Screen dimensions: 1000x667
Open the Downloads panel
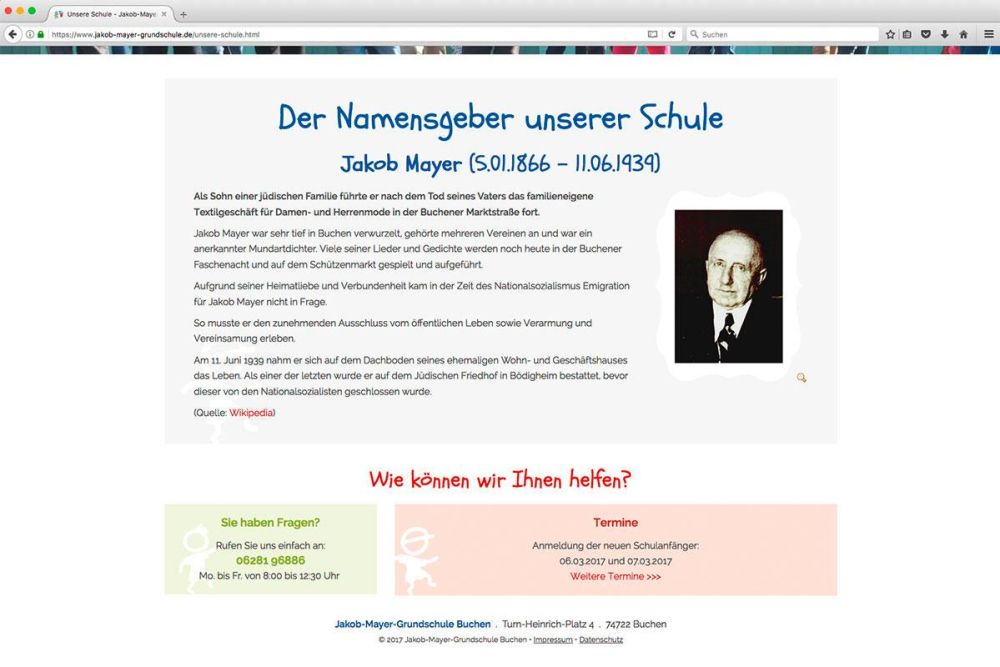(x=944, y=33)
